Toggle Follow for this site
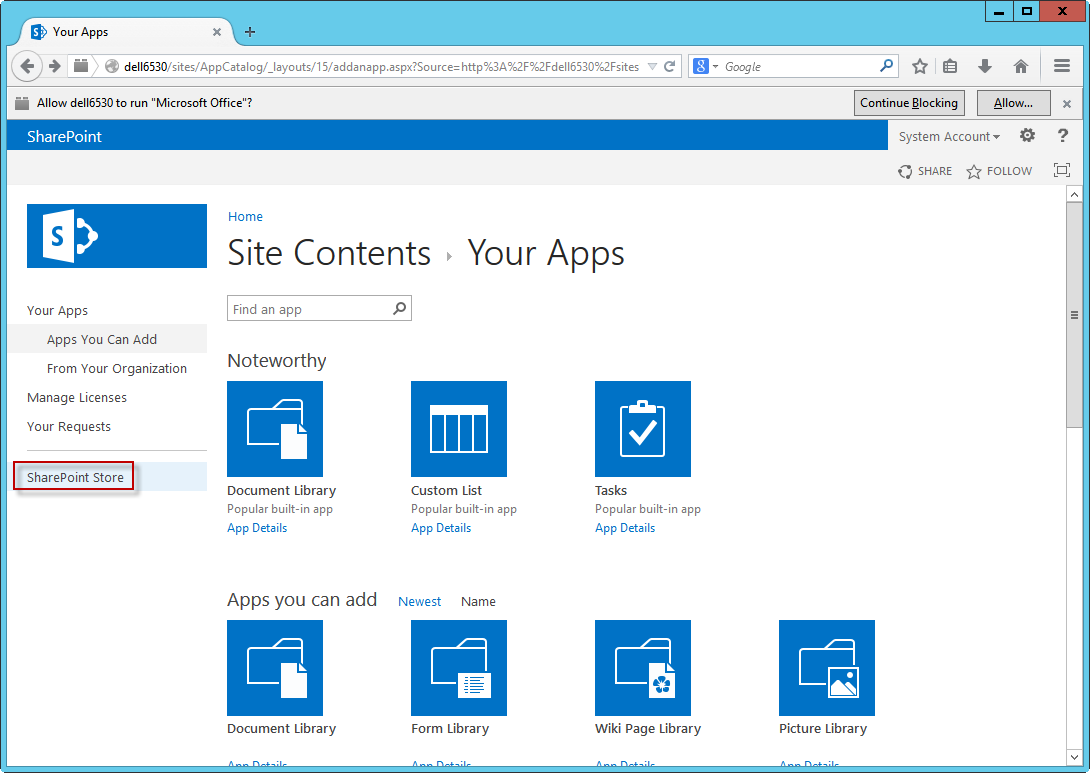This screenshot has width=1090, height=773. pos(998,171)
